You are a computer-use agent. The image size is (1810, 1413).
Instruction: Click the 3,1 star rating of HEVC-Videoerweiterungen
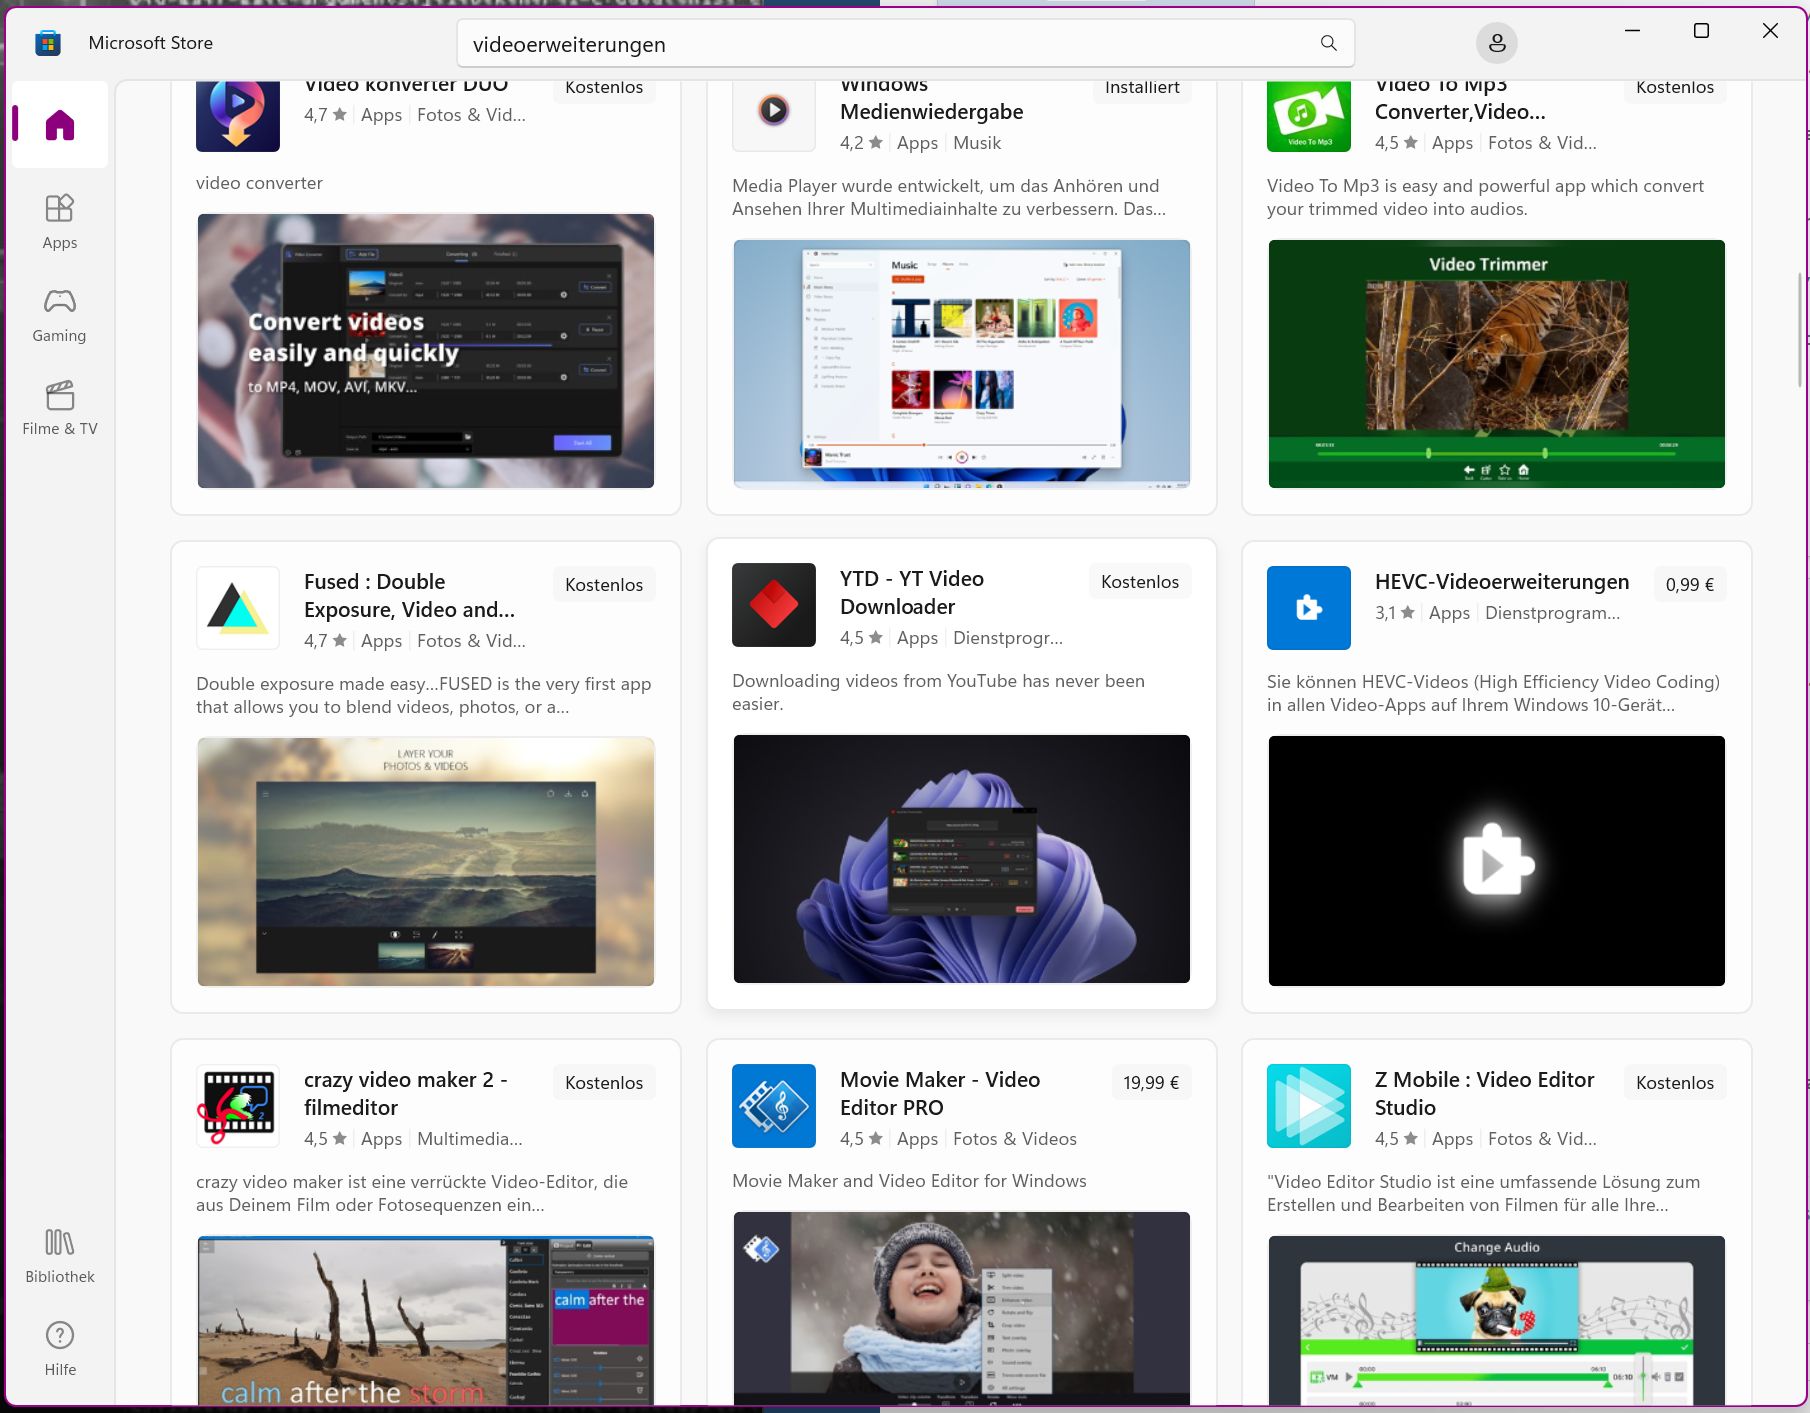point(1395,613)
